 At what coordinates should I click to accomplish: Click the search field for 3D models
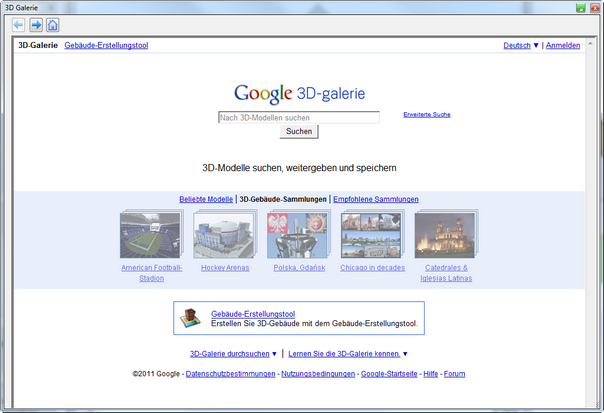coord(299,118)
